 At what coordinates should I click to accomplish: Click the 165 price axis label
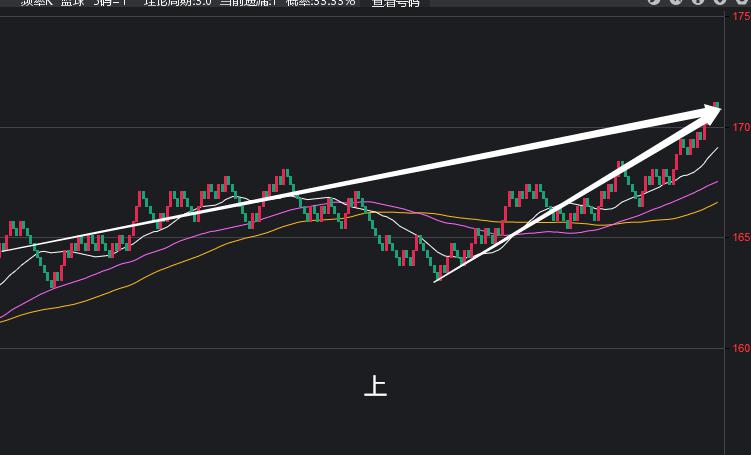click(740, 238)
